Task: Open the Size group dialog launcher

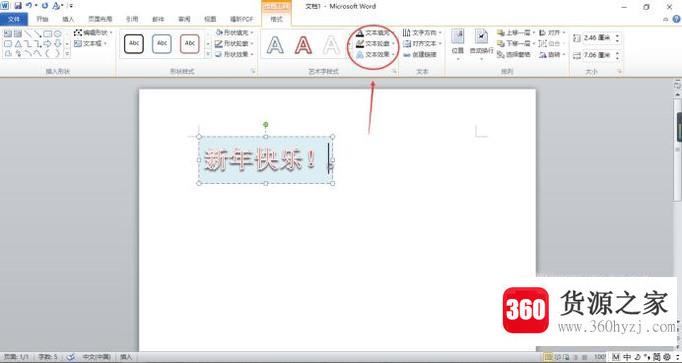Action: coord(620,71)
